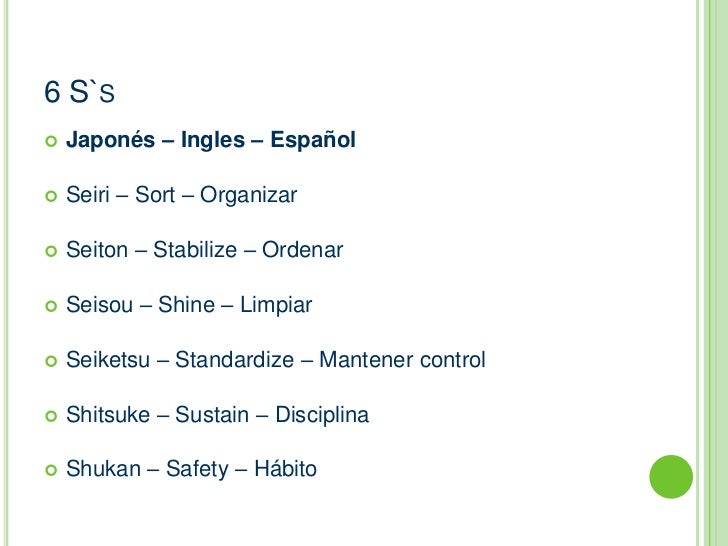
Task: Click the word Limpiar
Action: [276, 305]
